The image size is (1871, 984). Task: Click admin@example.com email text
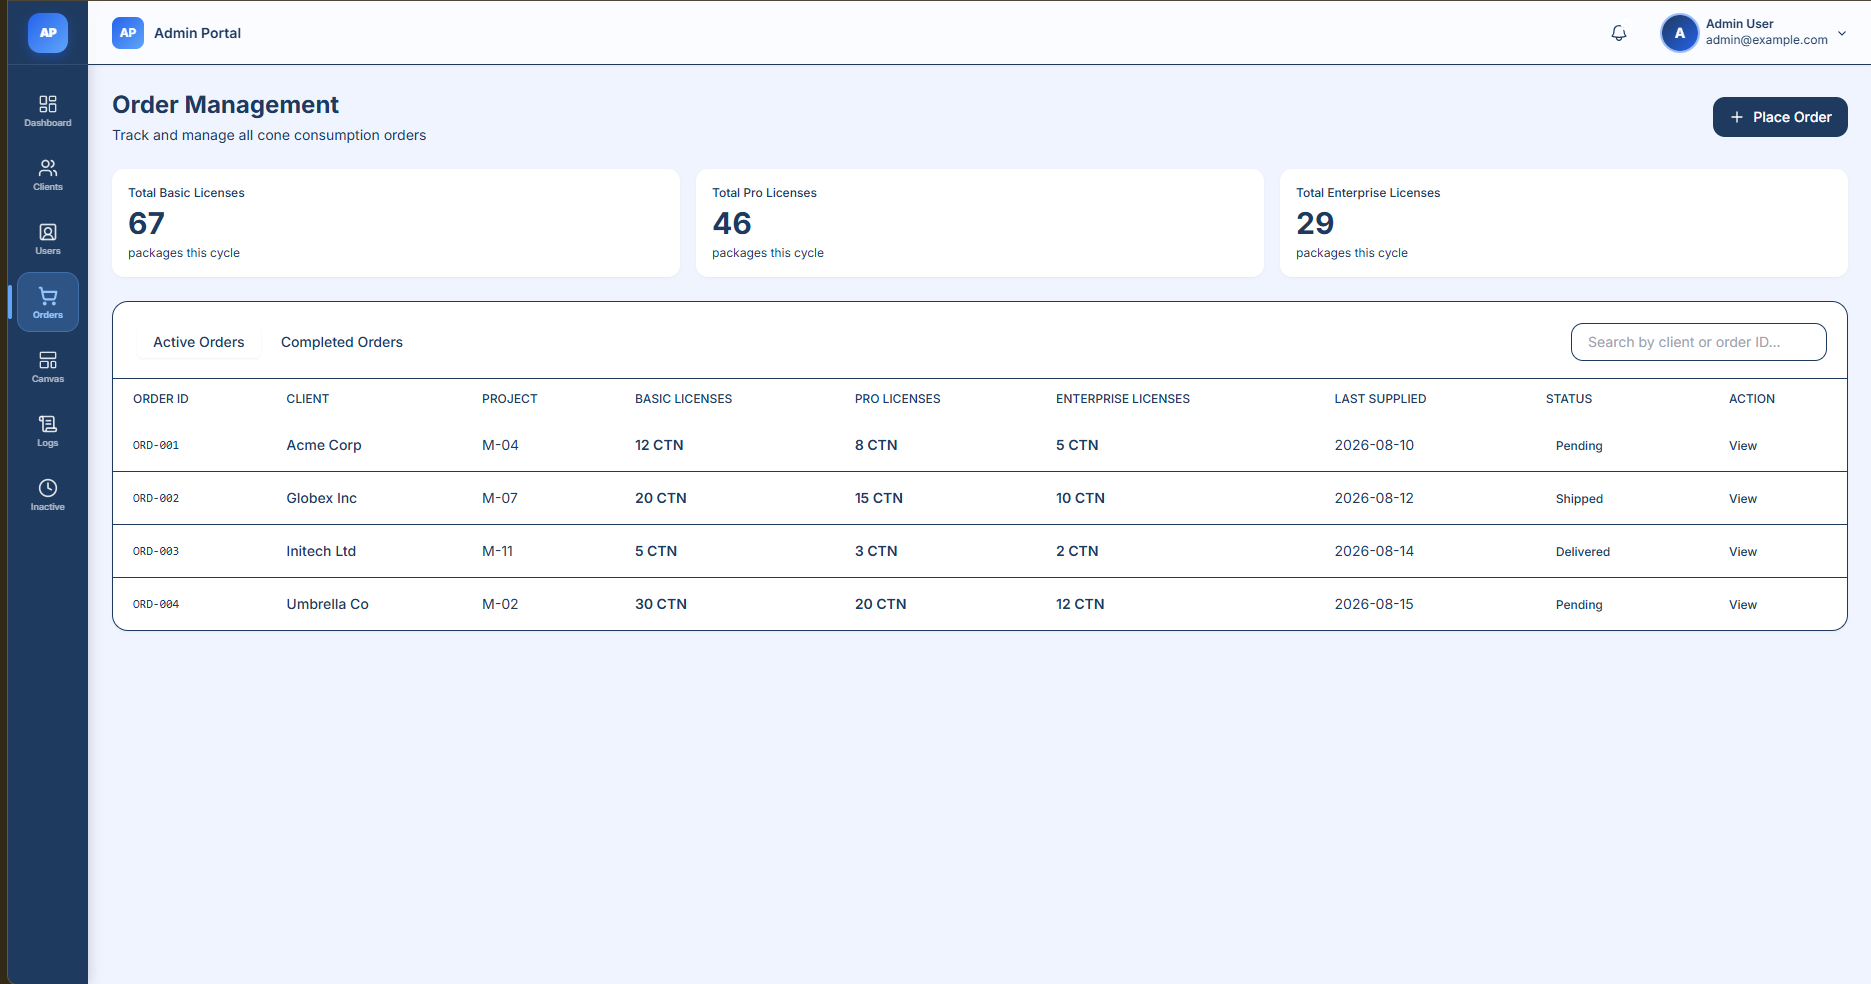(1767, 40)
